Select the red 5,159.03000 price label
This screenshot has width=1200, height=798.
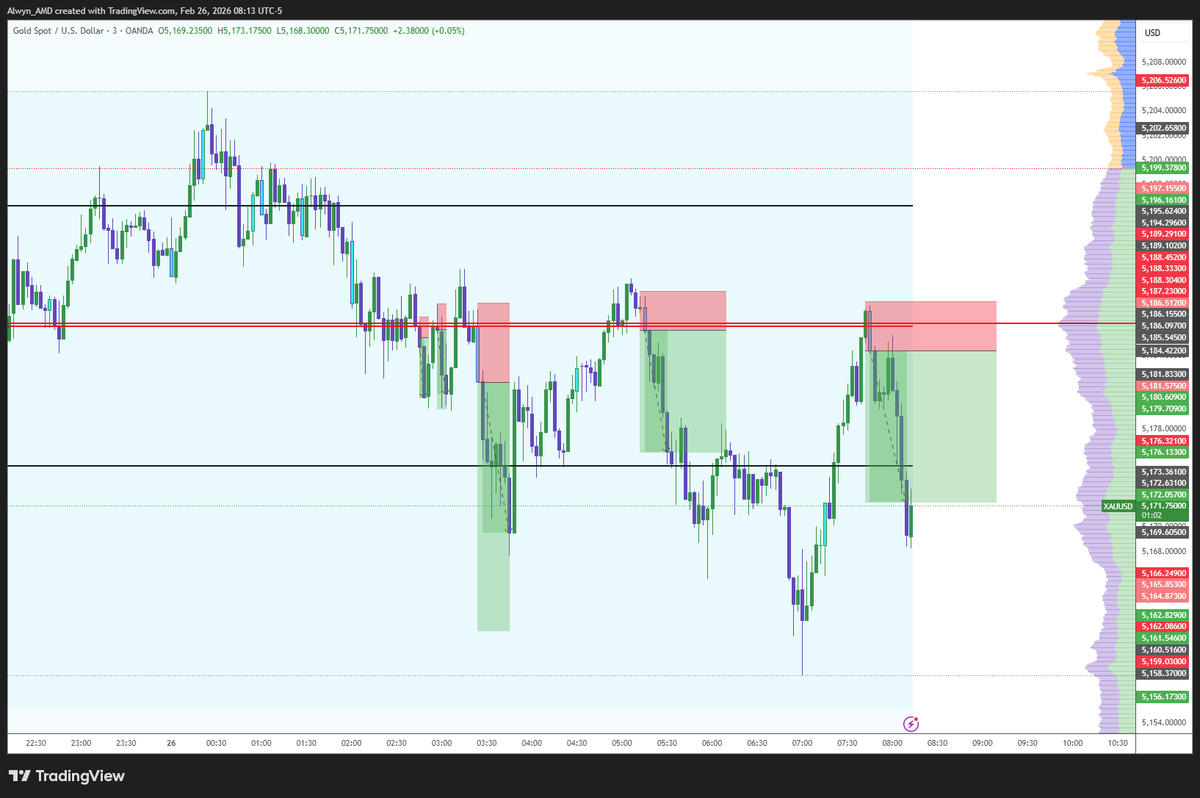[x=1163, y=661]
